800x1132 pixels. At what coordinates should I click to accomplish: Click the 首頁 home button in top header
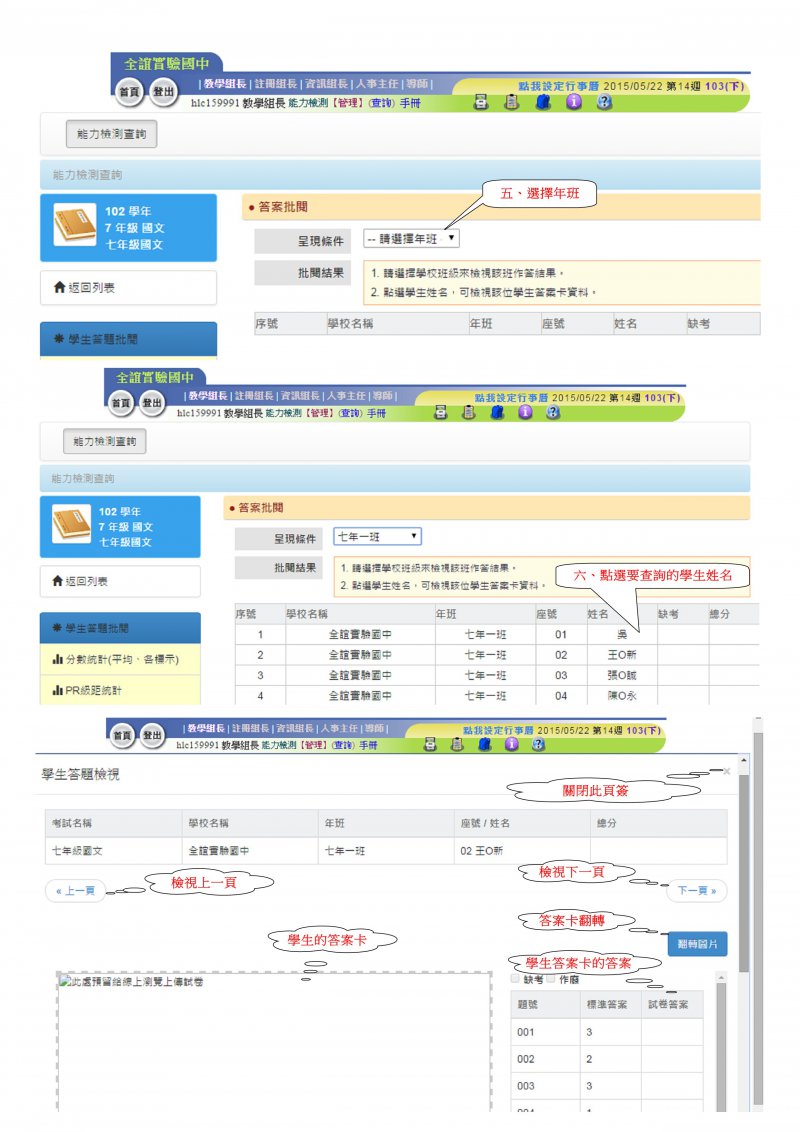[130, 92]
